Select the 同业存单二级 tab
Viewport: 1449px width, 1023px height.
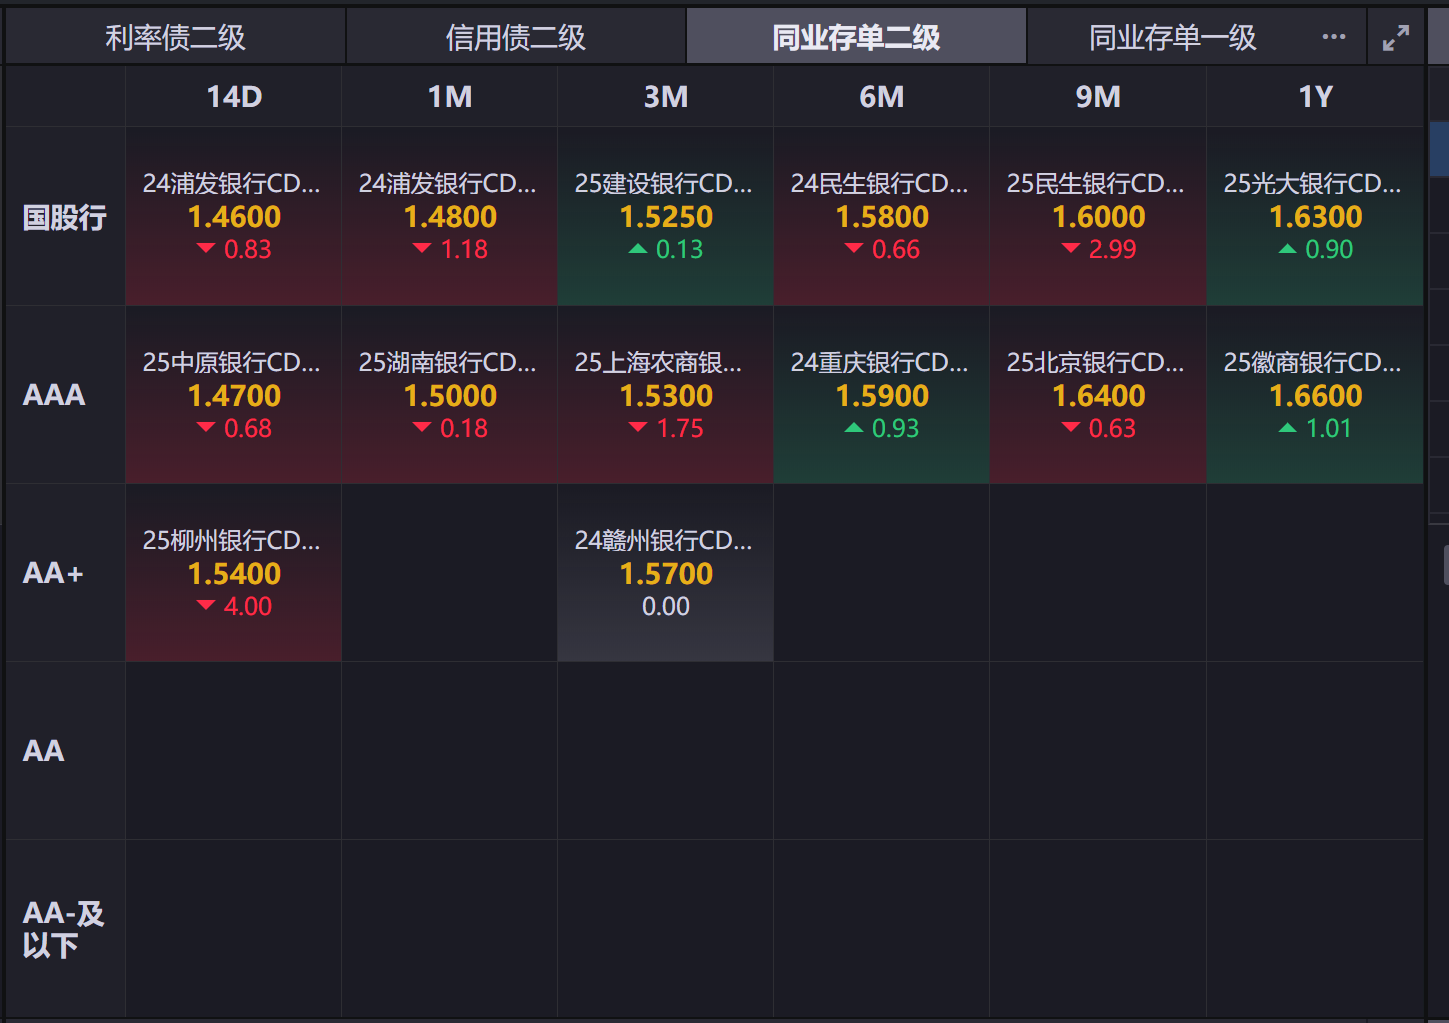pos(856,37)
